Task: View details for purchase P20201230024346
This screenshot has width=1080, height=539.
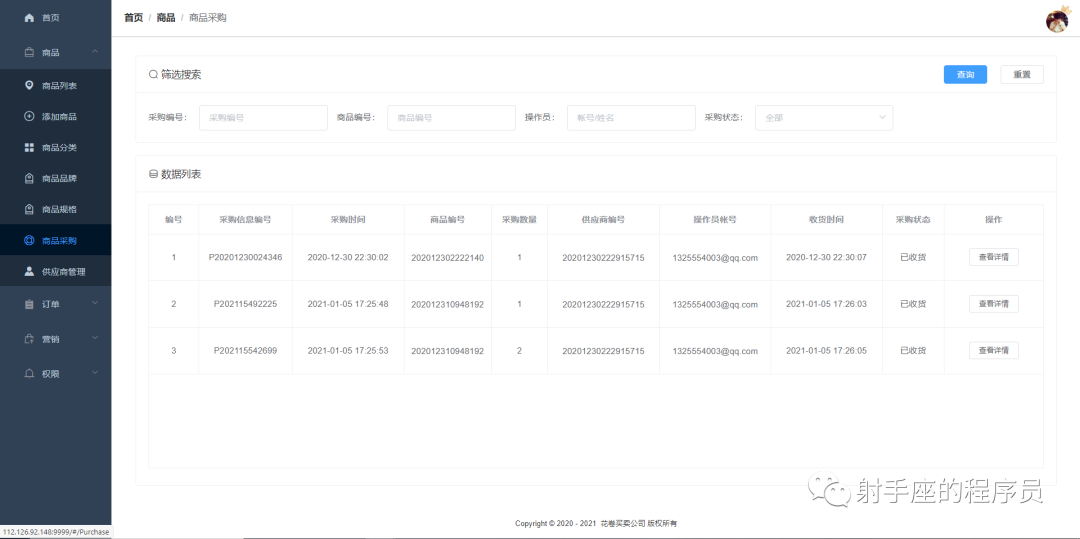Action: point(993,257)
